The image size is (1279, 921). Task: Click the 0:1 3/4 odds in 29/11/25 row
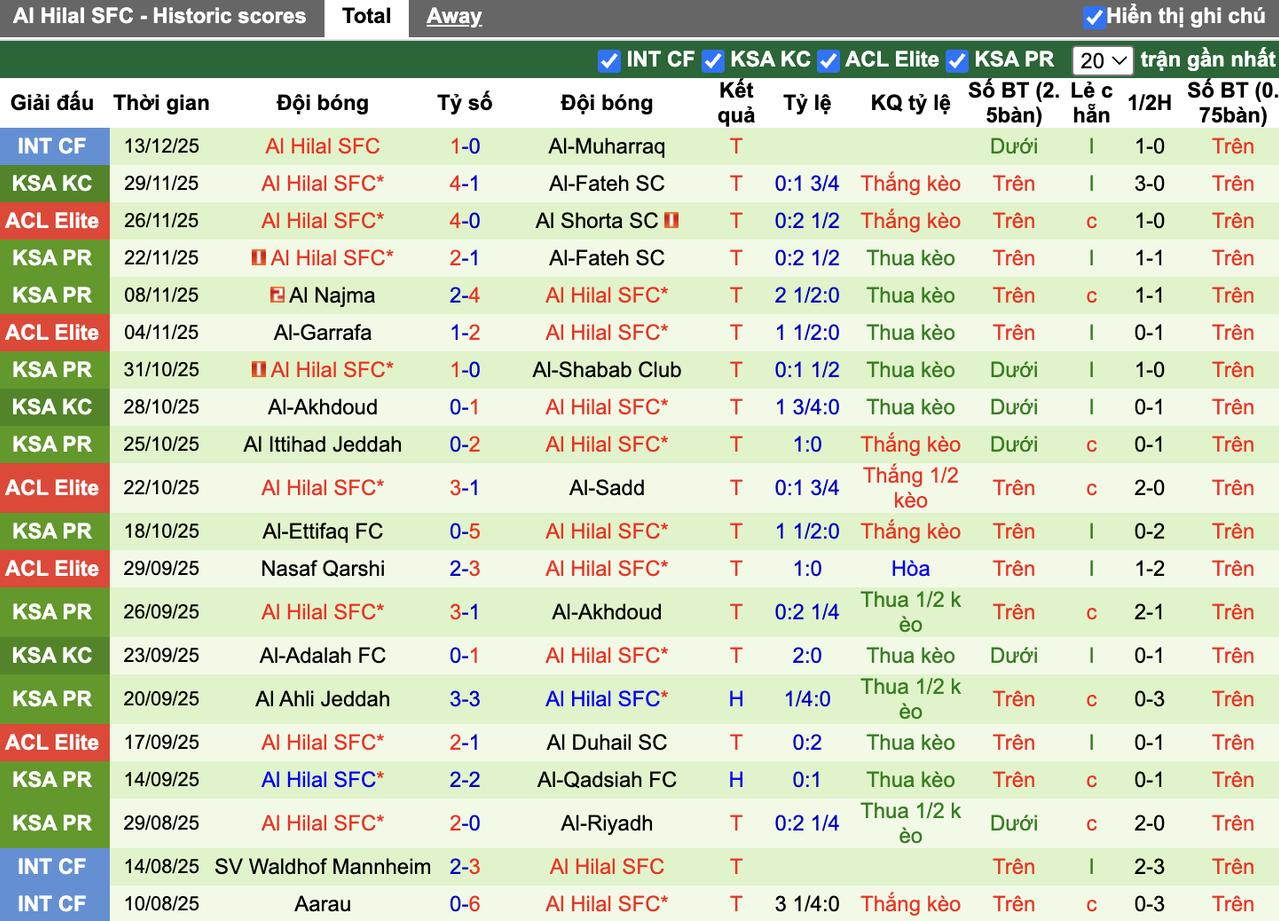click(807, 183)
